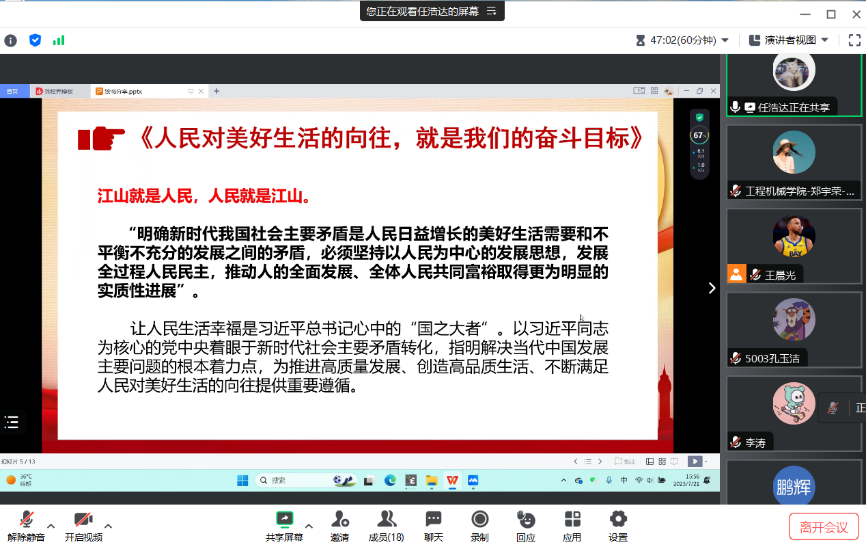
Task: Open the Chat (聊天) panel
Action: click(433, 525)
